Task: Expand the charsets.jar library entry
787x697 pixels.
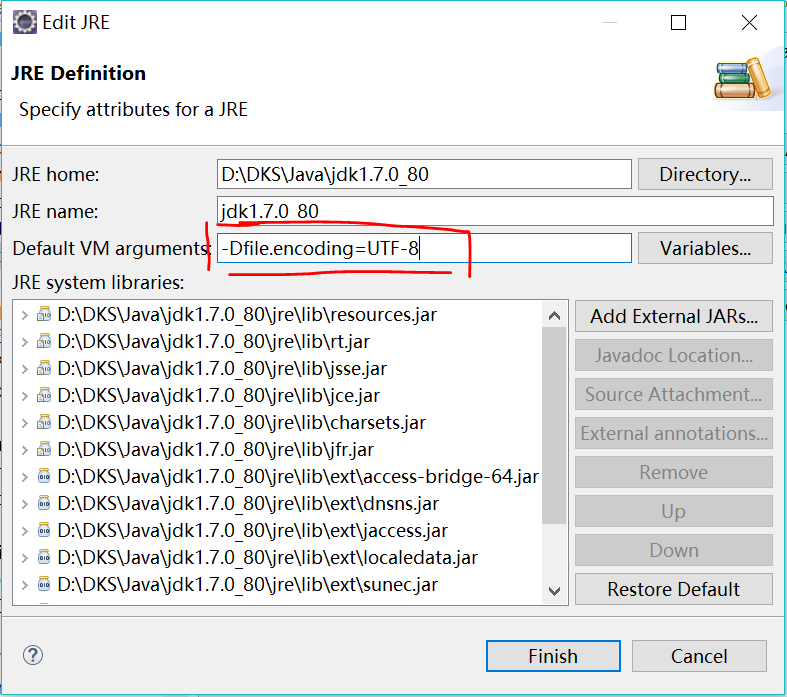Action: (24, 423)
